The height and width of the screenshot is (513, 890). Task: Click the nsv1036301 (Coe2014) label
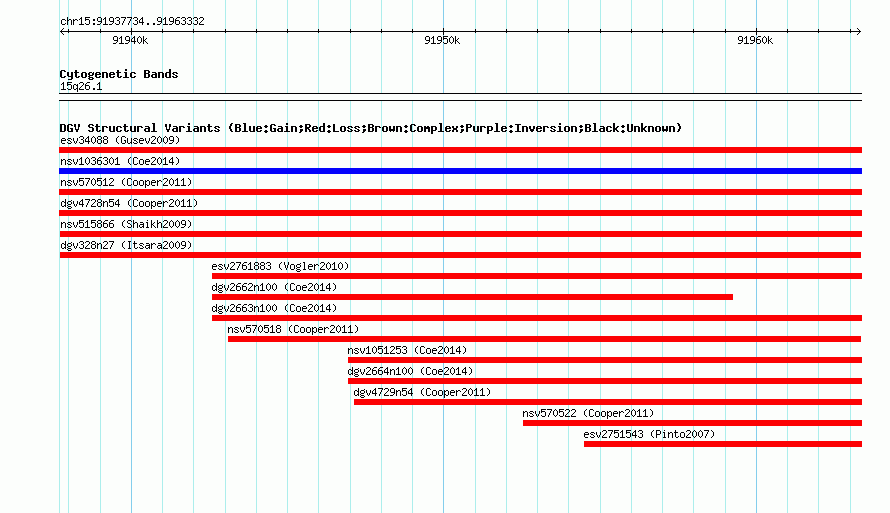click(120, 161)
